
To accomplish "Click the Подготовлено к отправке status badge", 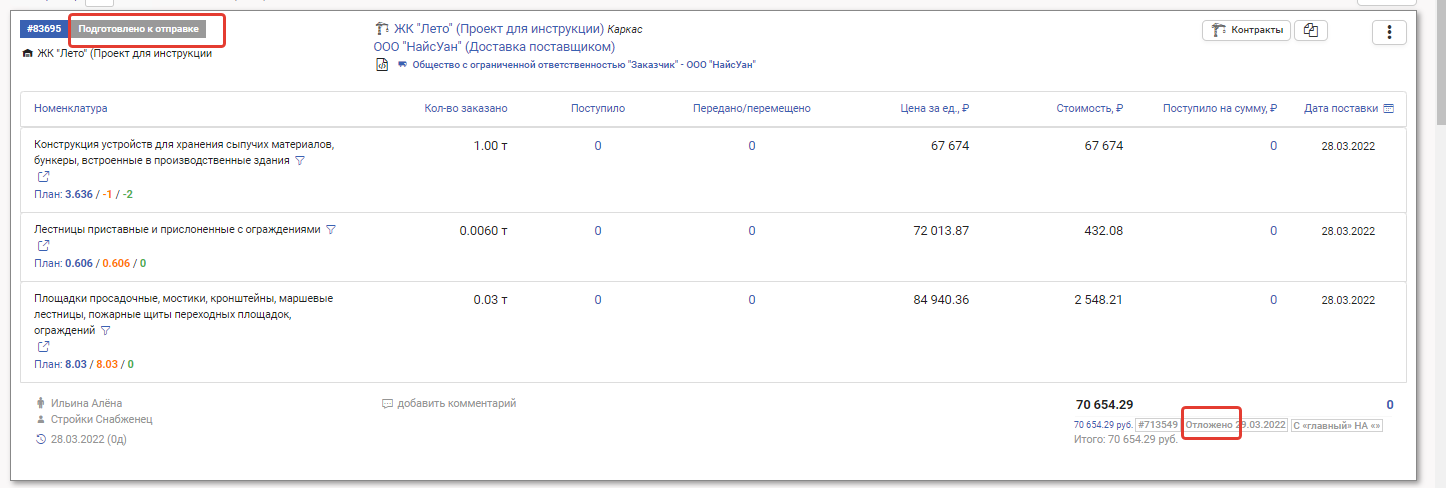I will pyautogui.click(x=138, y=29).
